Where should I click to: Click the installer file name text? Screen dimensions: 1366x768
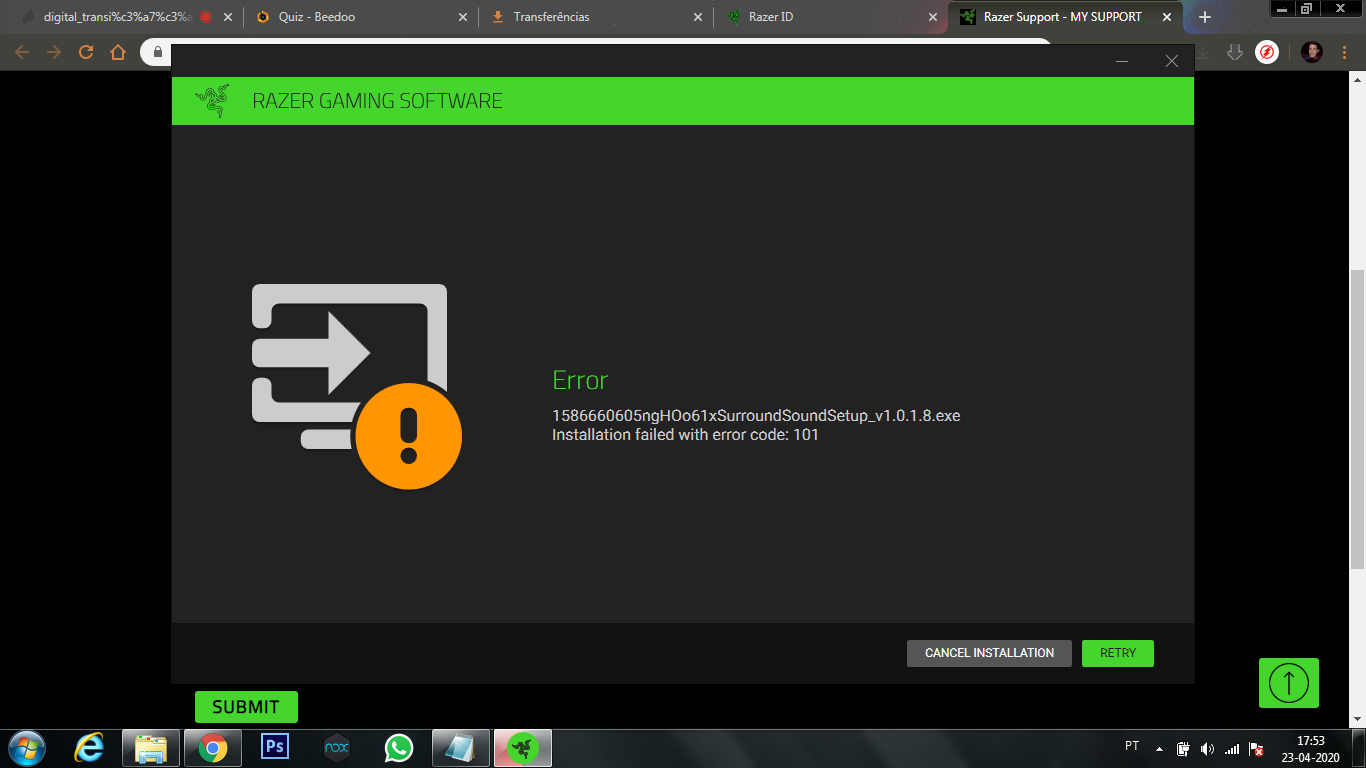tap(756, 415)
